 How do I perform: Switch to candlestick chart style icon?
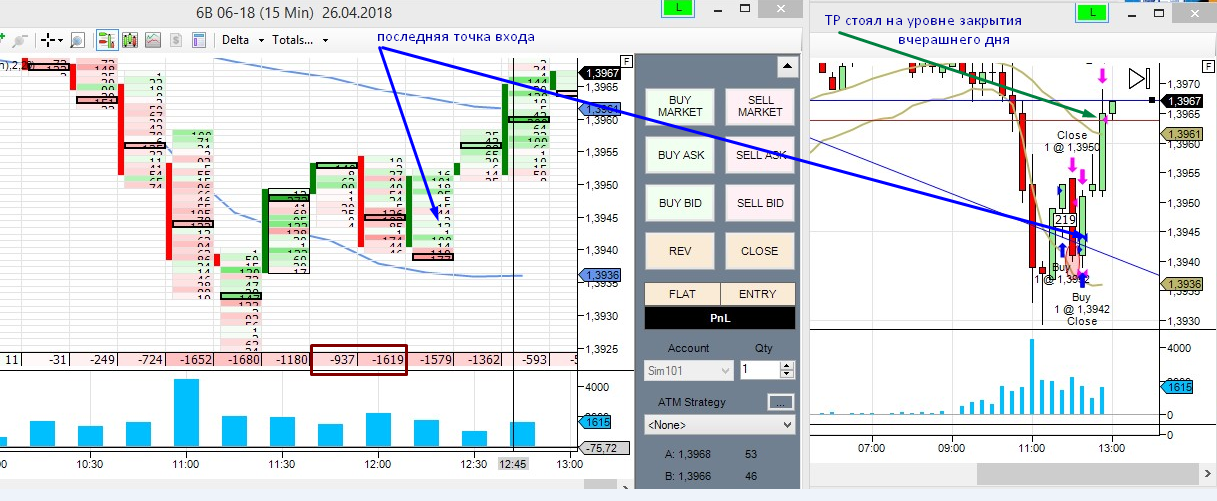point(129,40)
